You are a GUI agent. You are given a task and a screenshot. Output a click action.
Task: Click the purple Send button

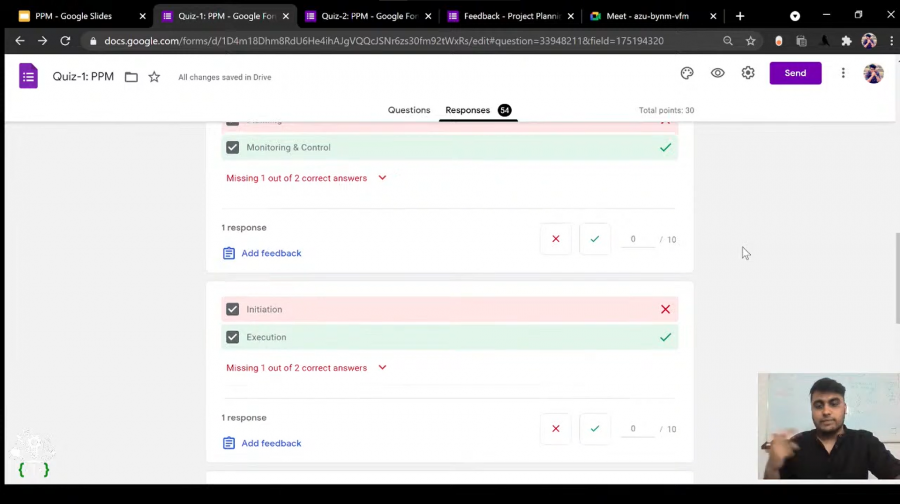(x=795, y=73)
